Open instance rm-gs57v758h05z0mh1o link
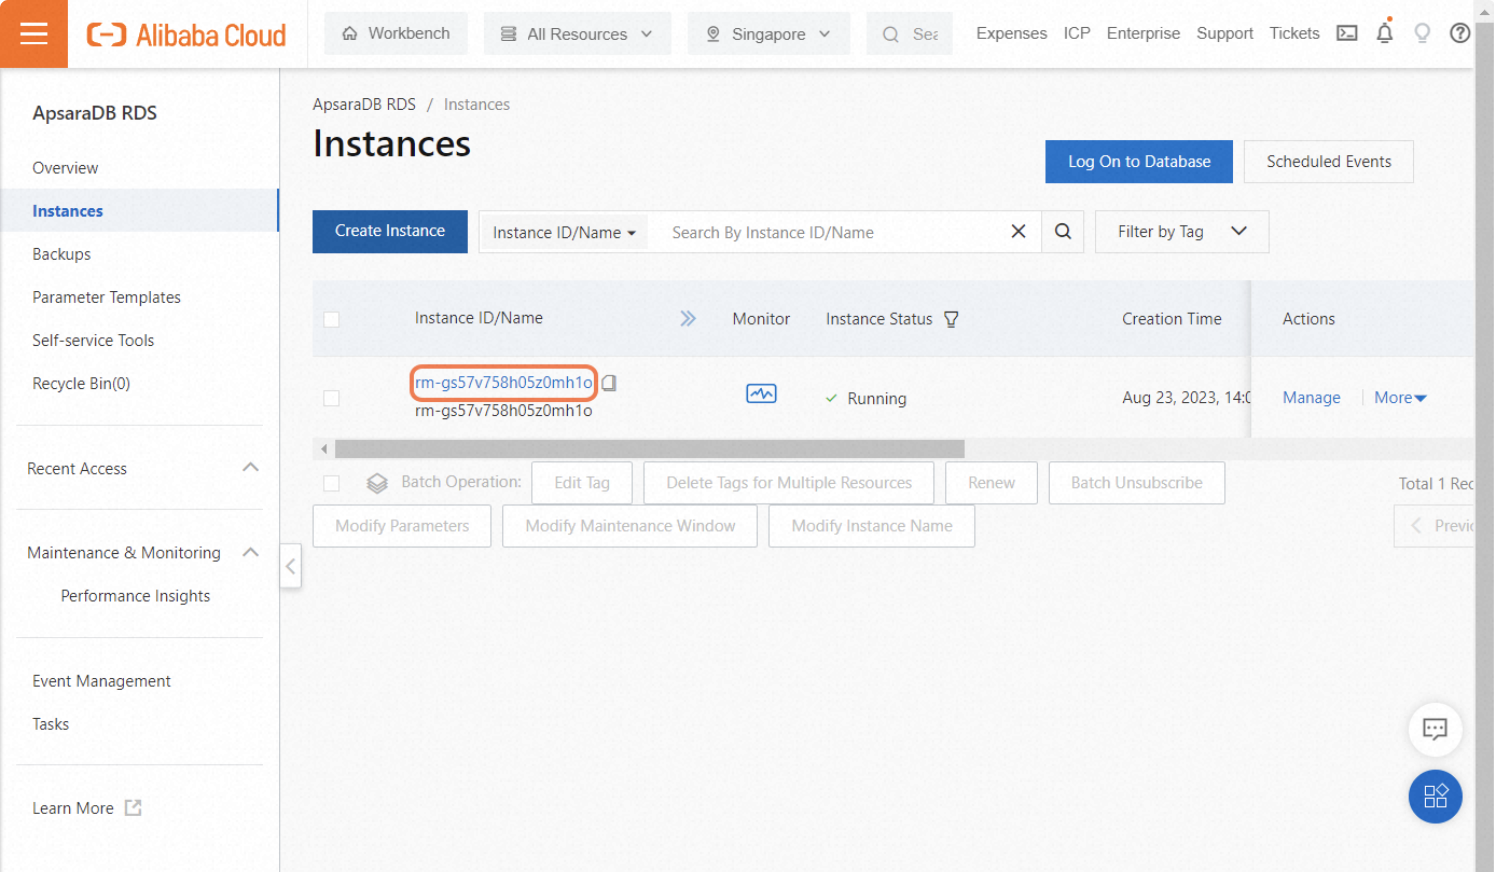1494x872 pixels. (x=504, y=382)
